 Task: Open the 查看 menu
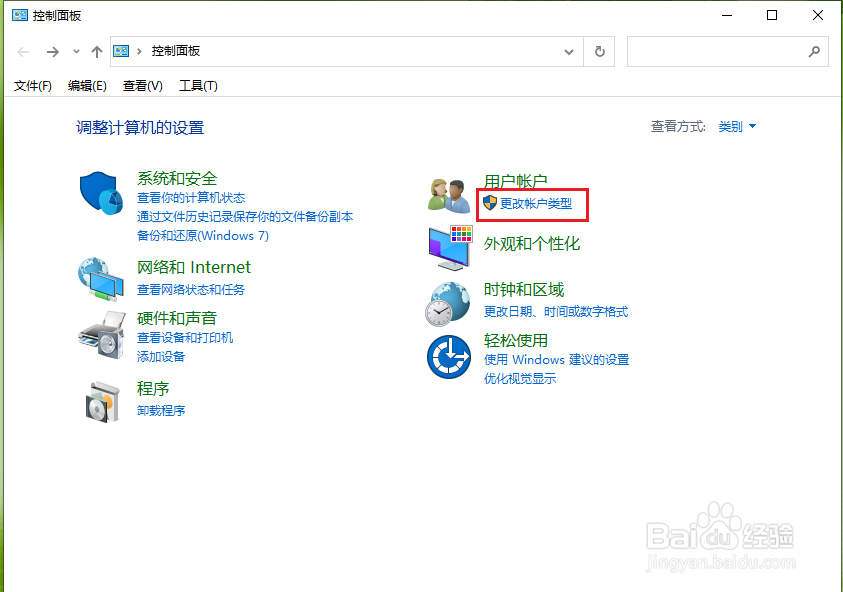tap(143, 85)
